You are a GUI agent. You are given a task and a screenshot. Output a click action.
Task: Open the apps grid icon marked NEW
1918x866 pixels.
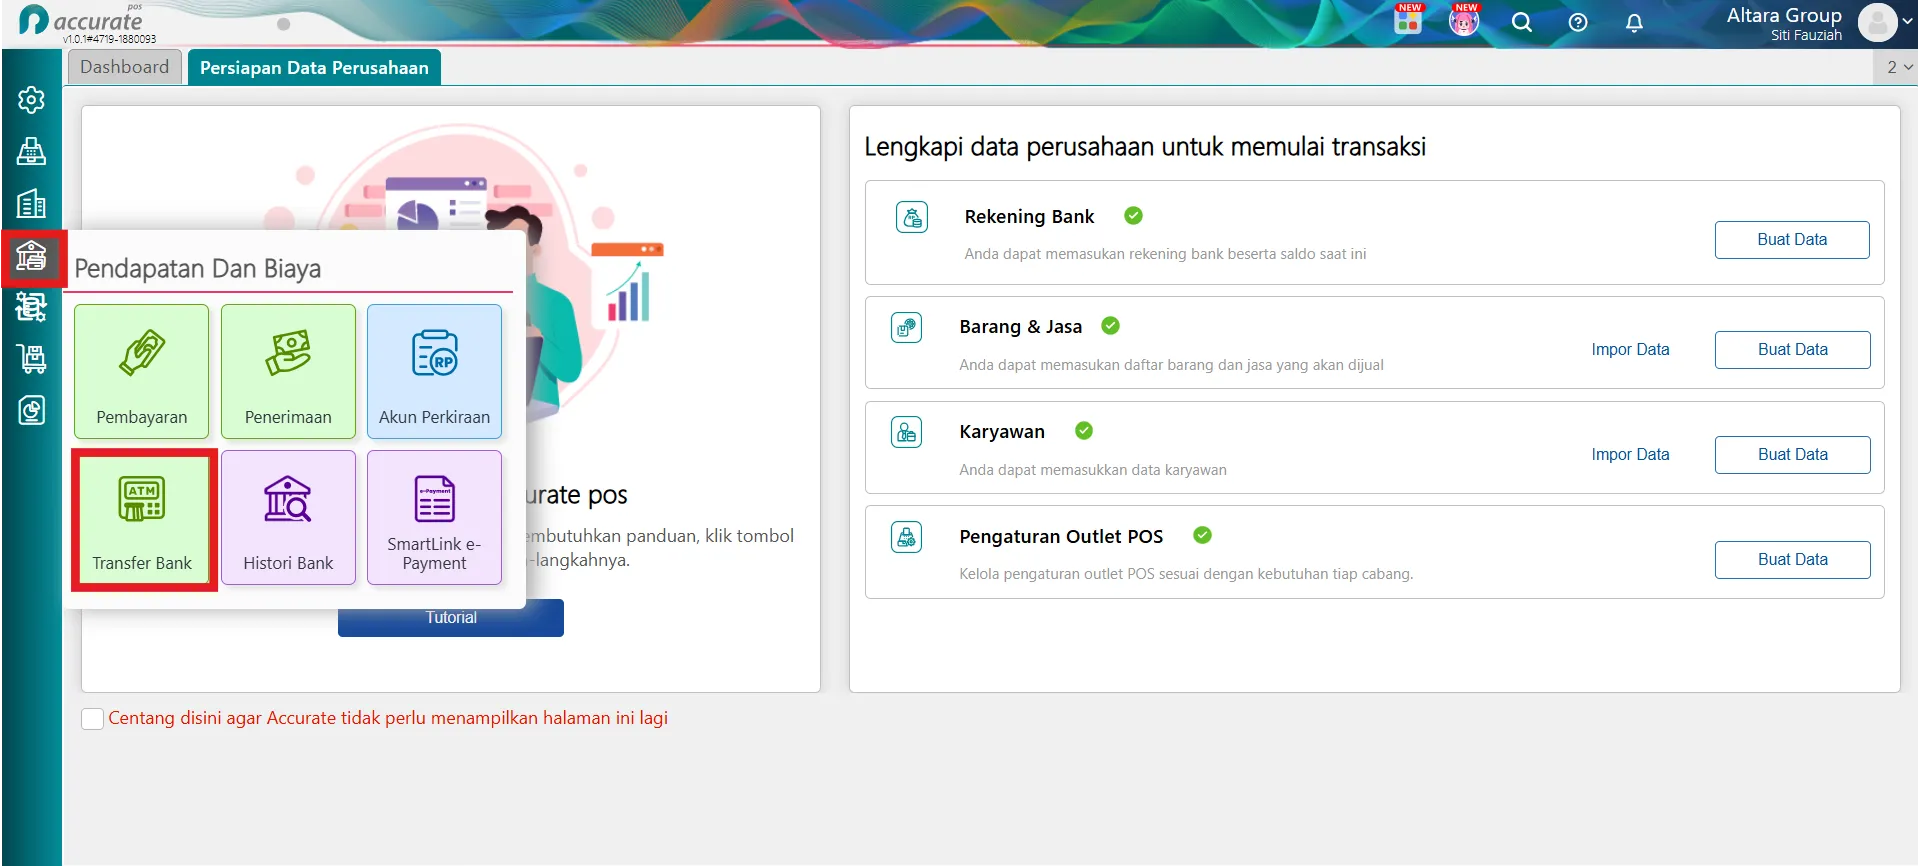point(1408,20)
